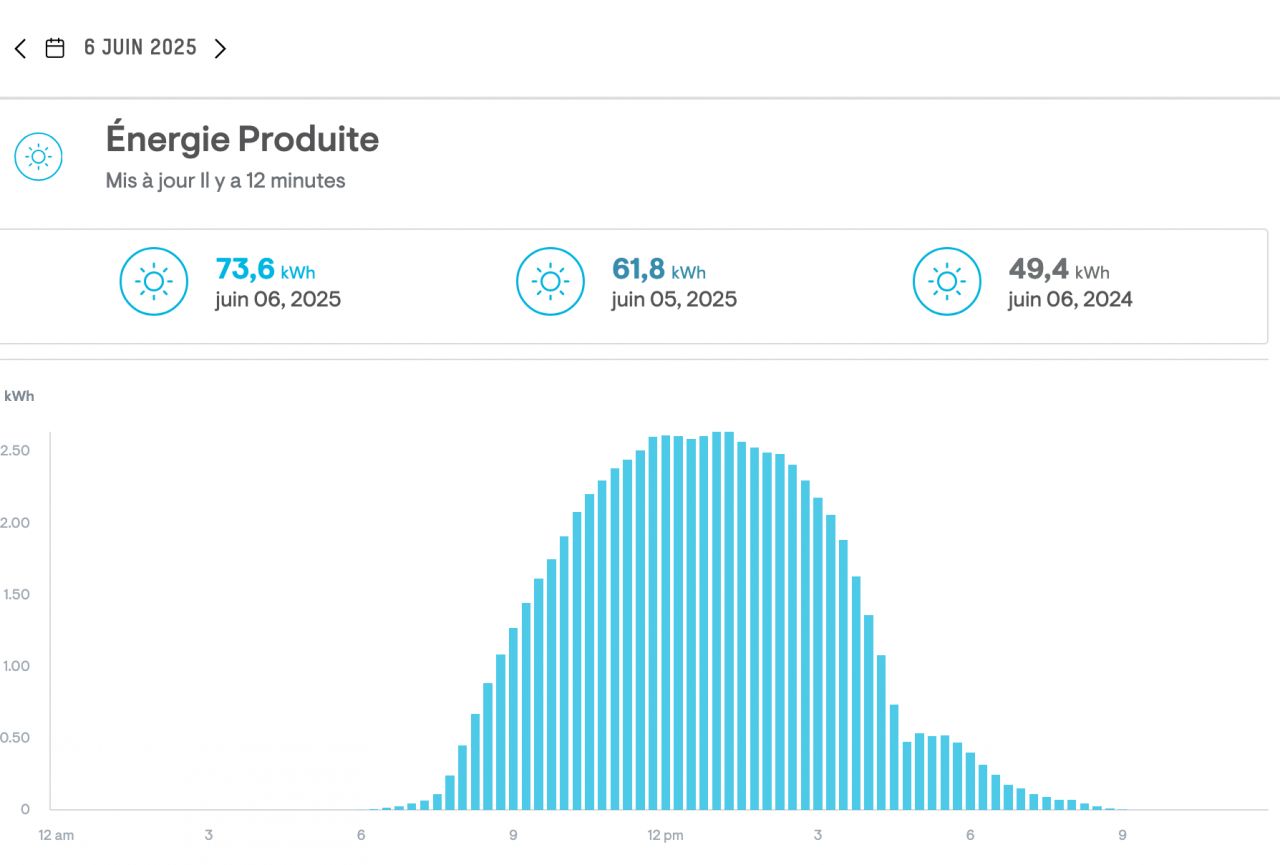Click the sun icon beside 49,4 kWh
1280x865 pixels.
pyautogui.click(x=947, y=282)
